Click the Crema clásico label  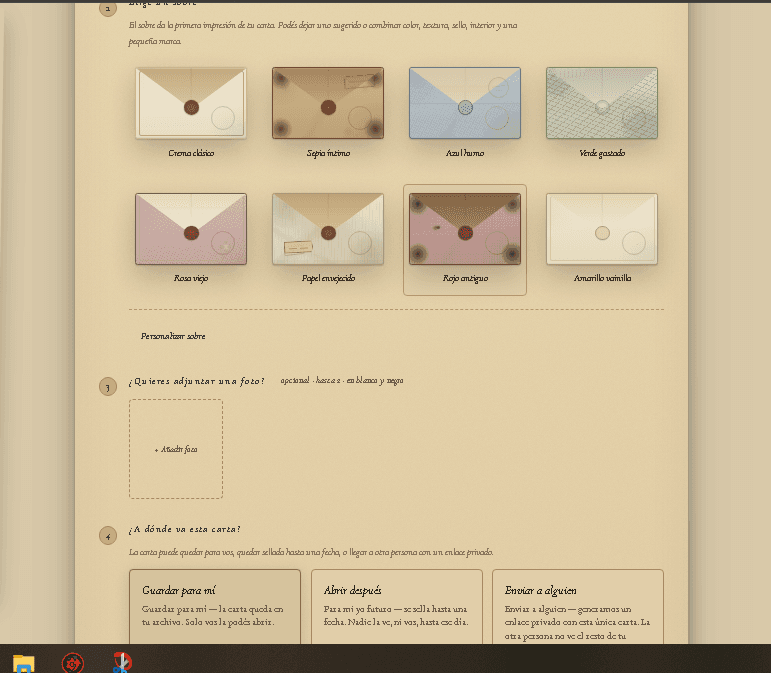pos(191,153)
